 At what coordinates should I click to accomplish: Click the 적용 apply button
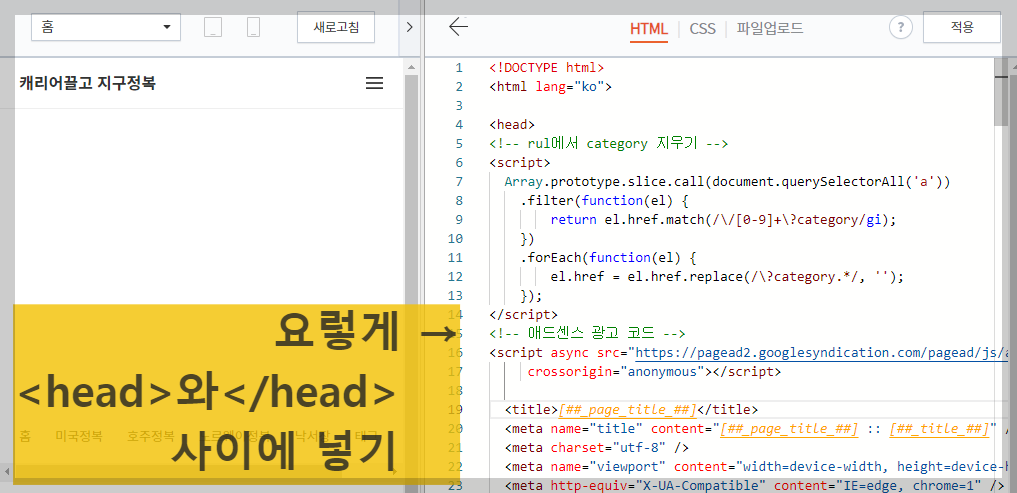962,27
